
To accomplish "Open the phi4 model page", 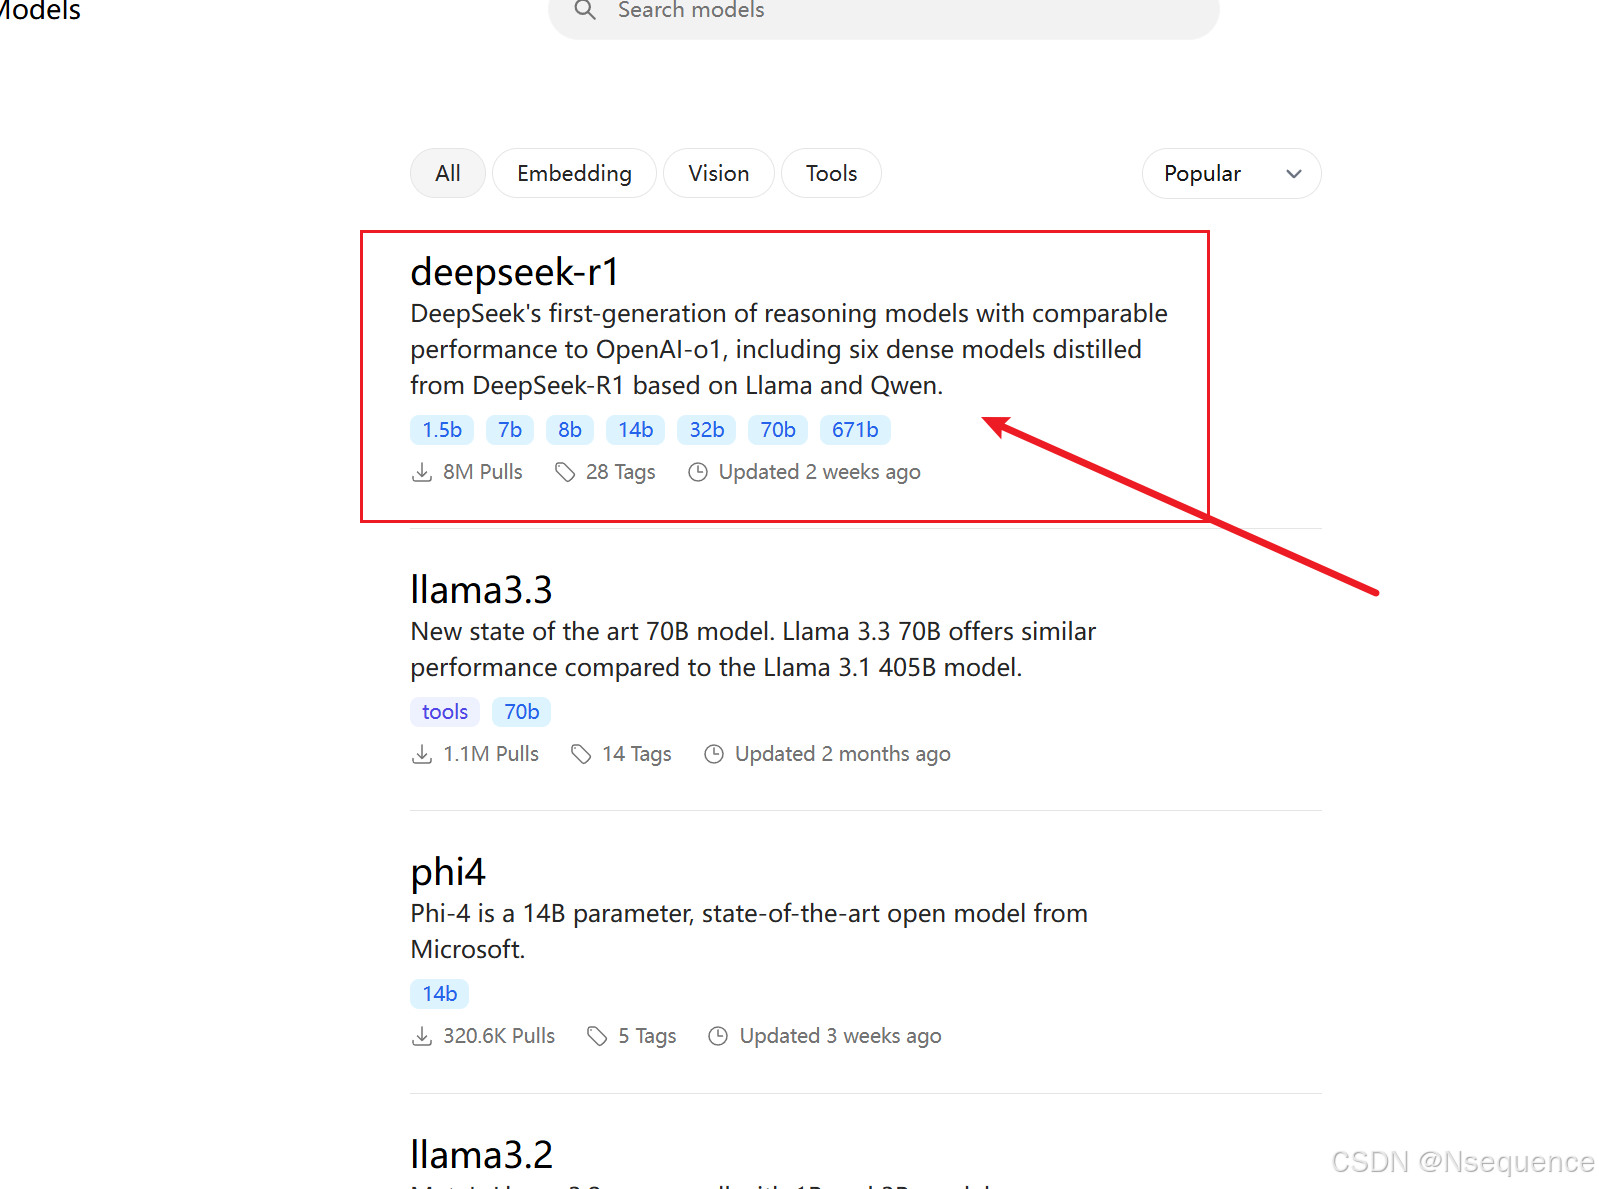I will [x=448, y=872].
